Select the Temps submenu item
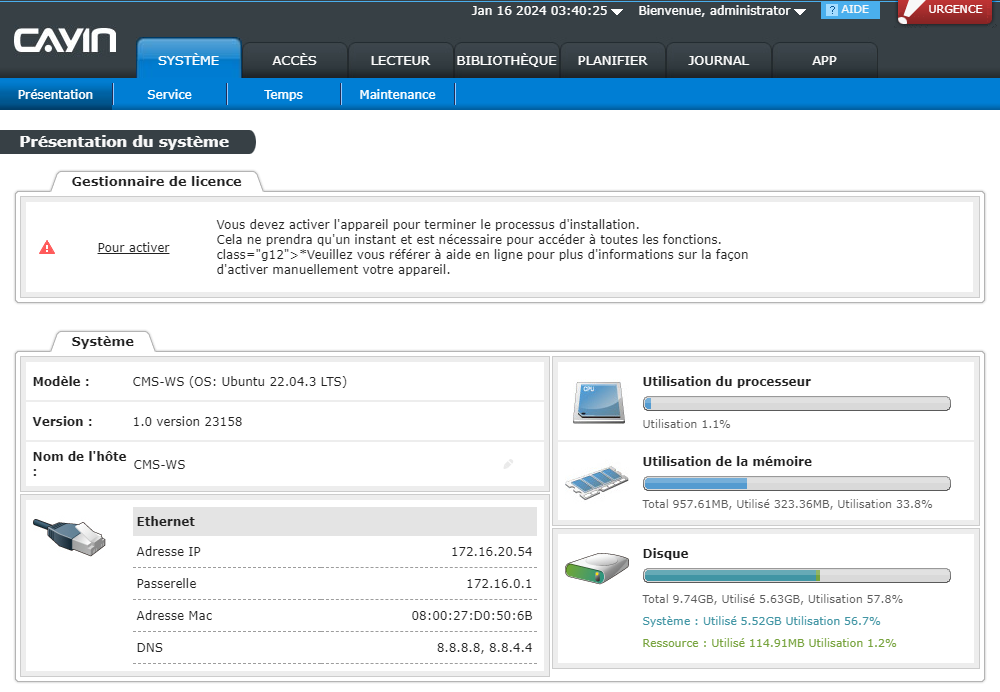 [x=283, y=94]
